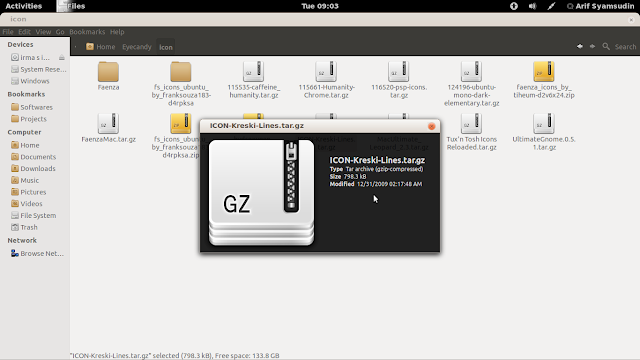Navigate to Home in path bar
The image size is (640, 360).
100,47
